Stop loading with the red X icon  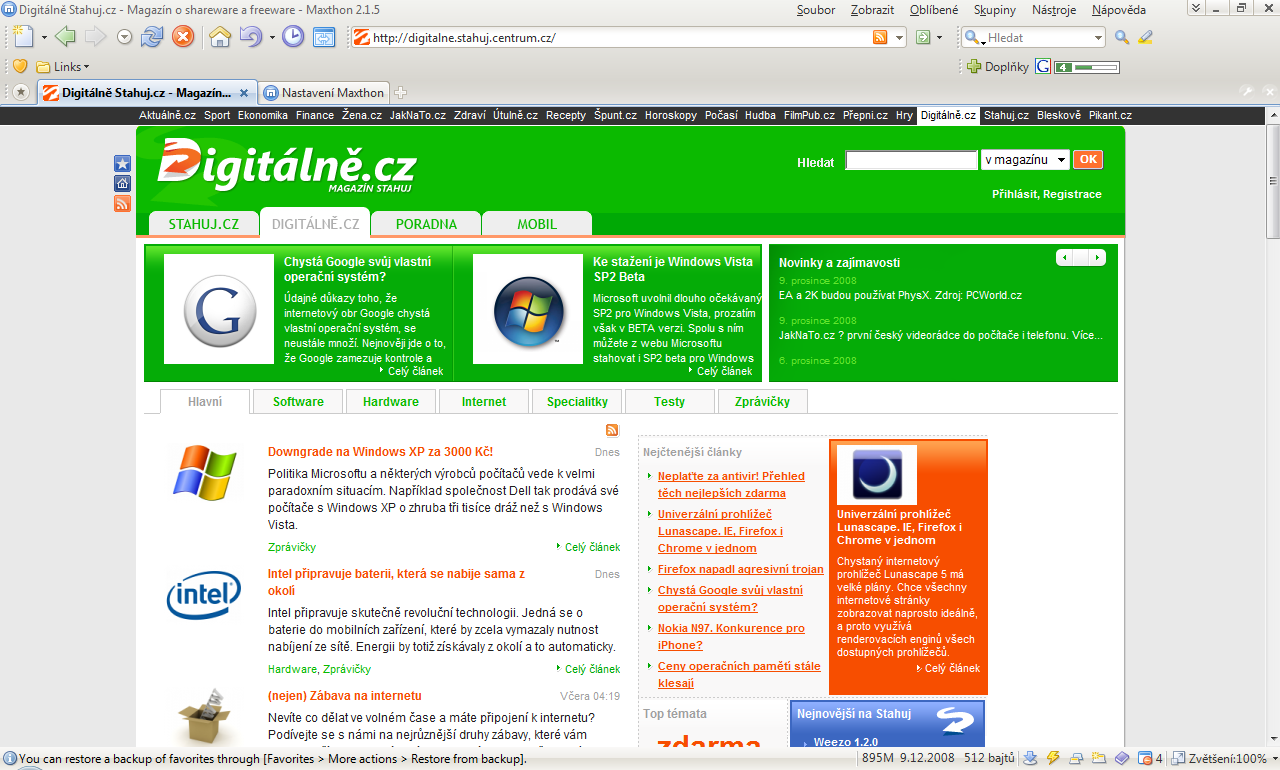click(x=183, y=37)
